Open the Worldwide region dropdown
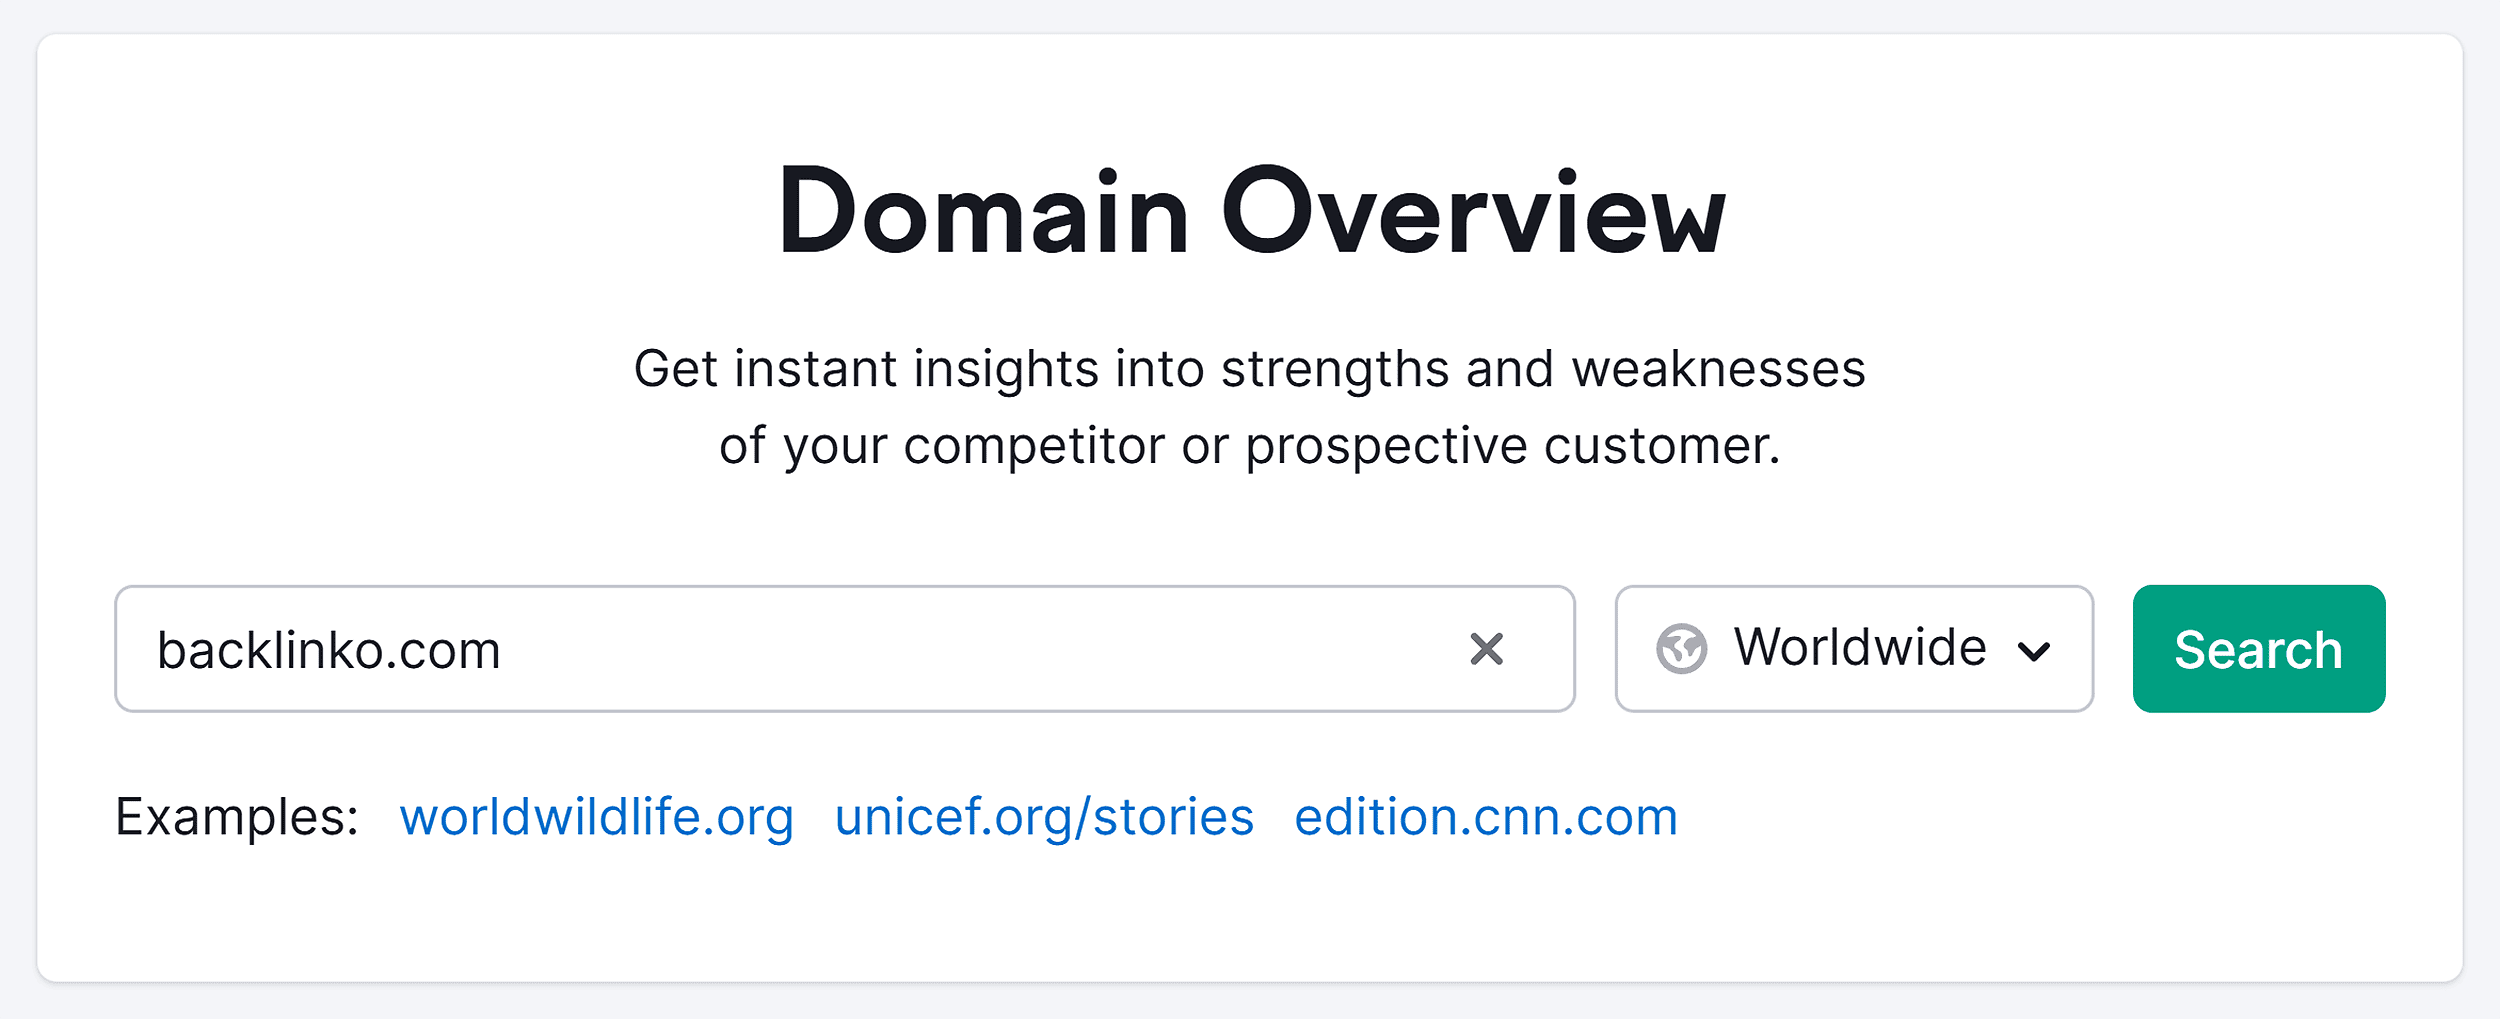The width and height of the screenshot is (2500, 1019). pos(1853,649)
